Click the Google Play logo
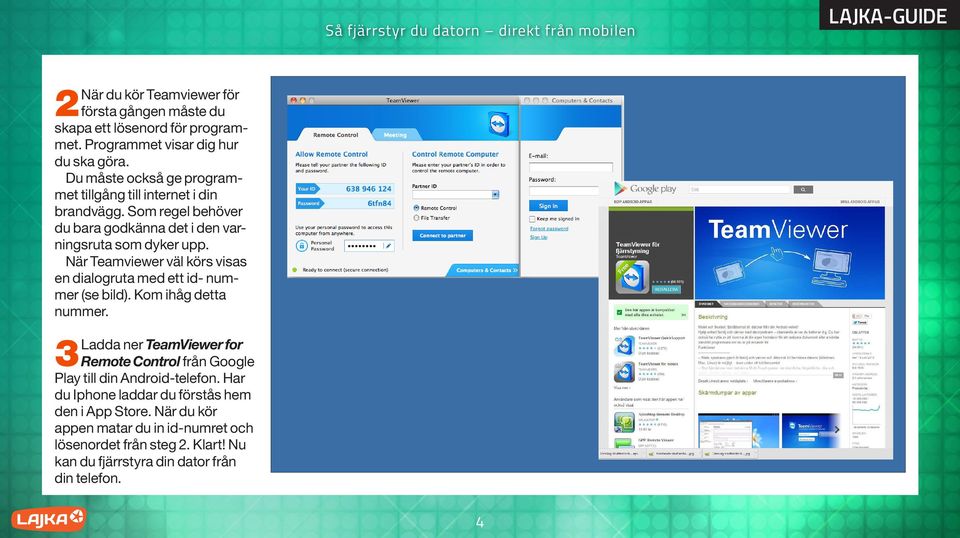960x538 pixels. [x=645, y=189]
